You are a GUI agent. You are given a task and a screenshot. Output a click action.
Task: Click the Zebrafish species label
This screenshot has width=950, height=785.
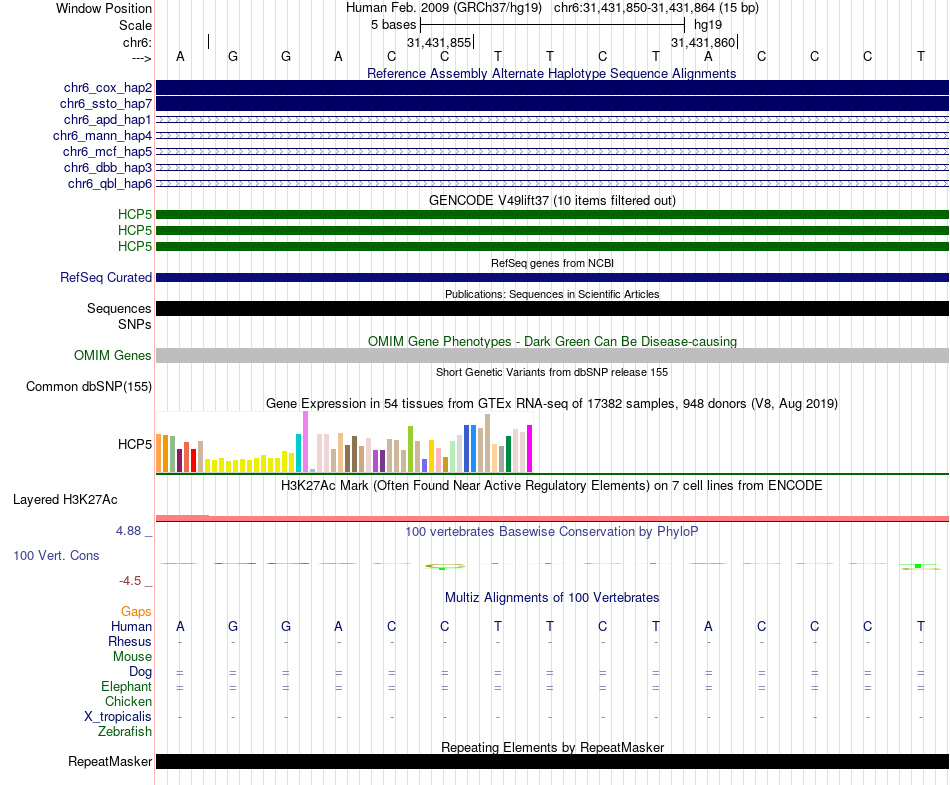click(x=125, y=731)
